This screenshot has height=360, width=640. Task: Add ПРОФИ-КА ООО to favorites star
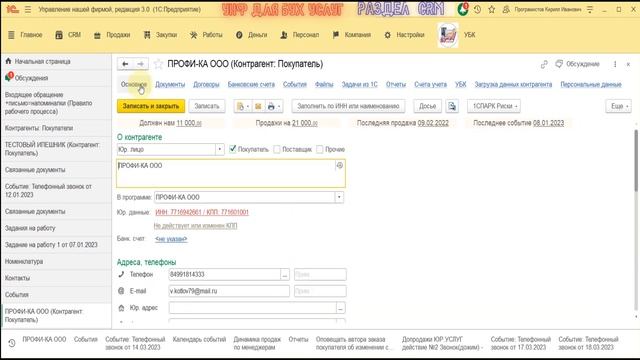point(158,64)
